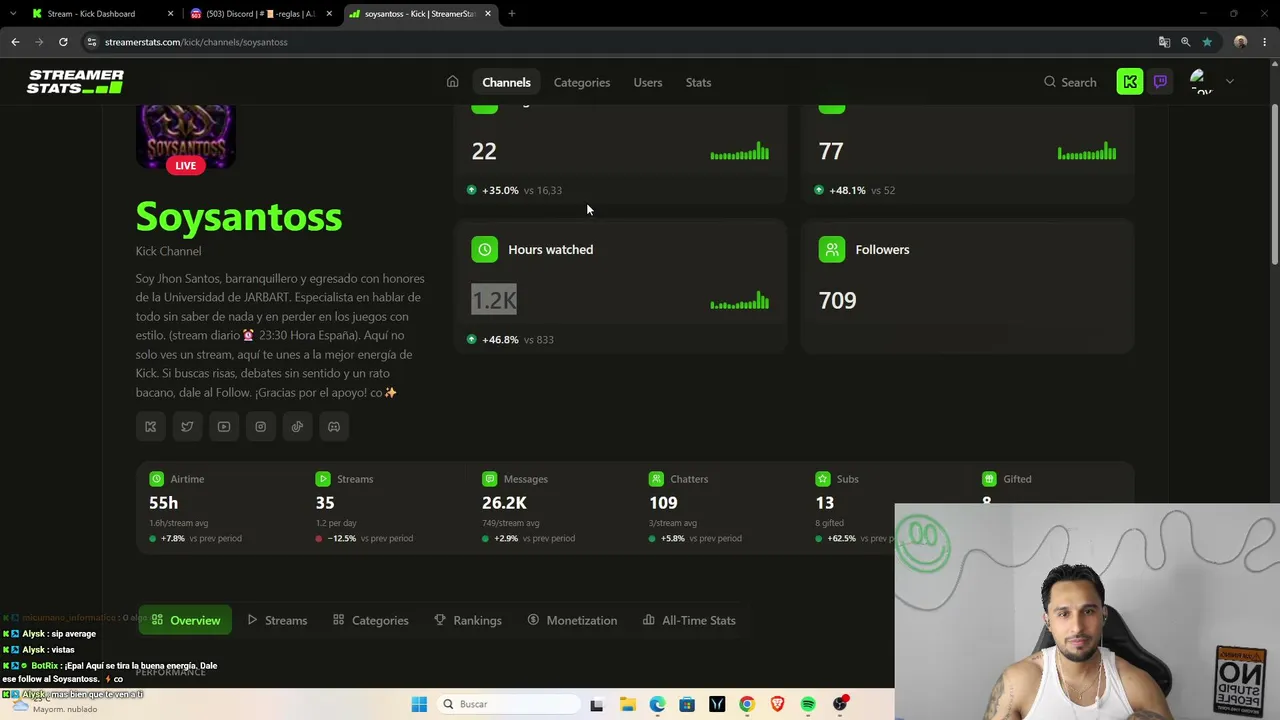Image resolution: width=1280 pixels, height=720 pixels.
Task: Open Microsoft Edge from the taskbar
Action: click(657, 704)
